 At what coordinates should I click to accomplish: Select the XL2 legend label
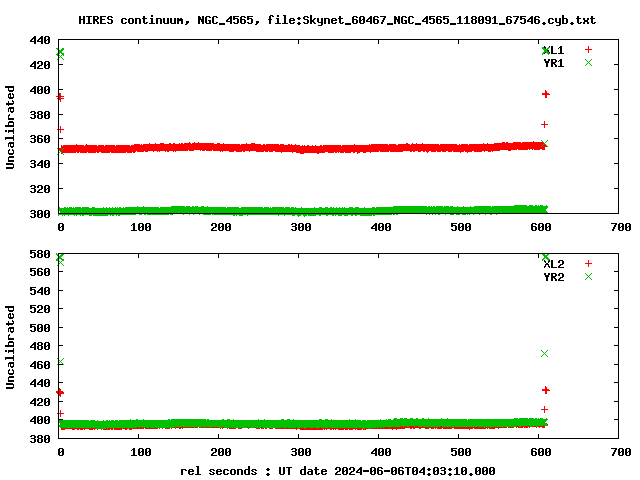(553, 264)
